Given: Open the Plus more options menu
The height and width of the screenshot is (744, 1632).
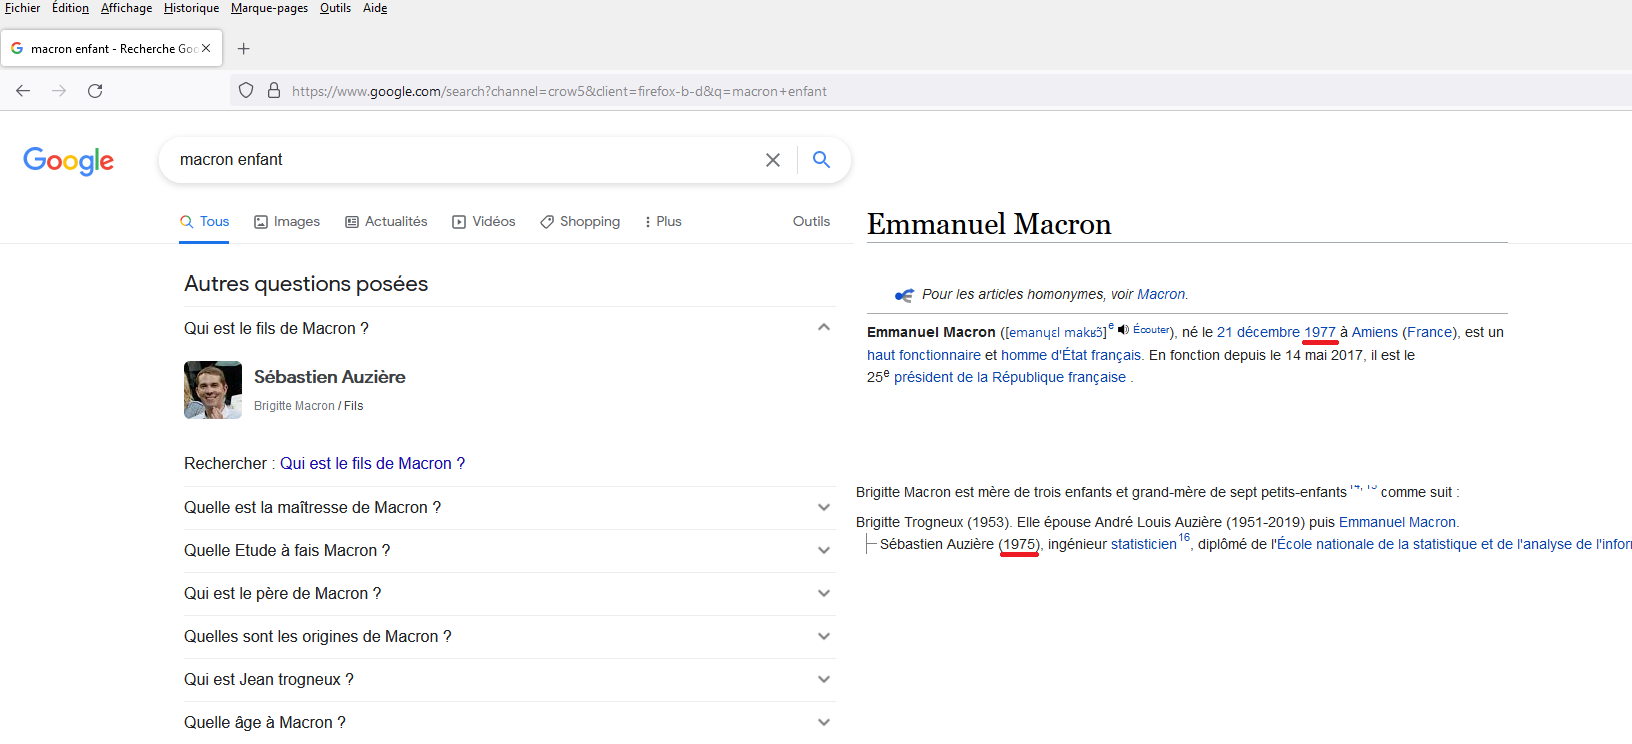Looking at the screenshot, I should pos(663,222).
